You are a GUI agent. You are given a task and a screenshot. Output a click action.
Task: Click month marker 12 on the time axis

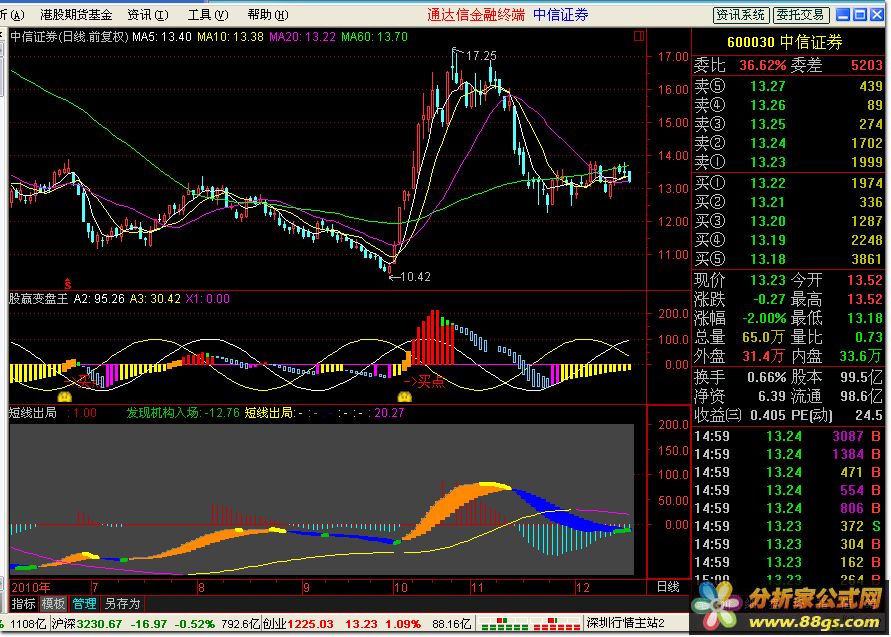pos(582,588)
